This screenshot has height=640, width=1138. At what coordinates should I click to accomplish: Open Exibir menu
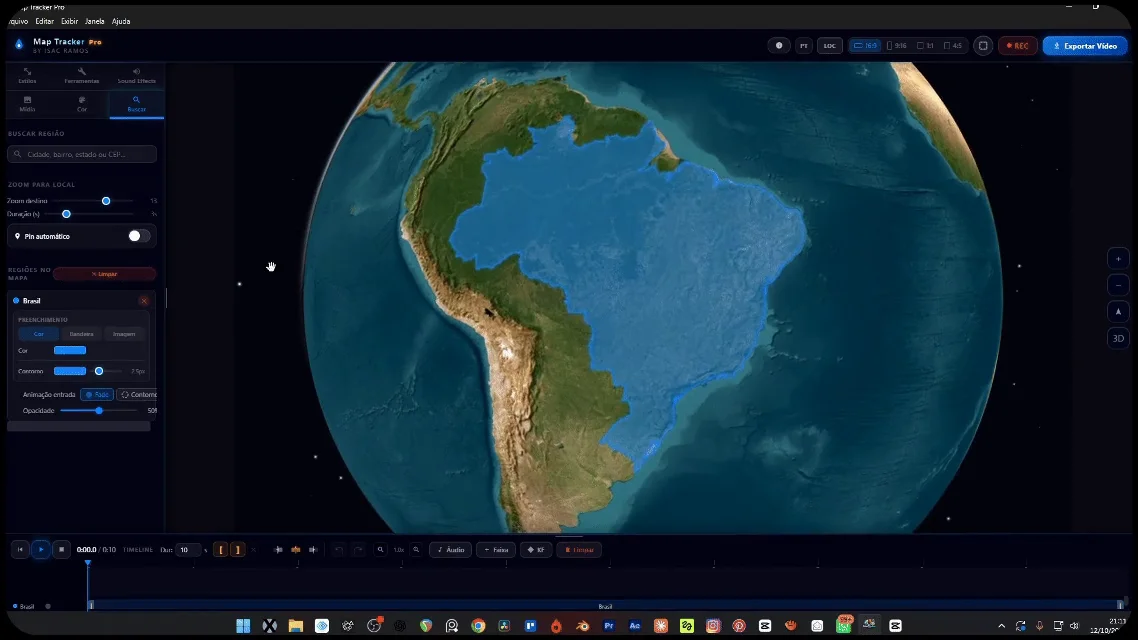tap(70, 21)
